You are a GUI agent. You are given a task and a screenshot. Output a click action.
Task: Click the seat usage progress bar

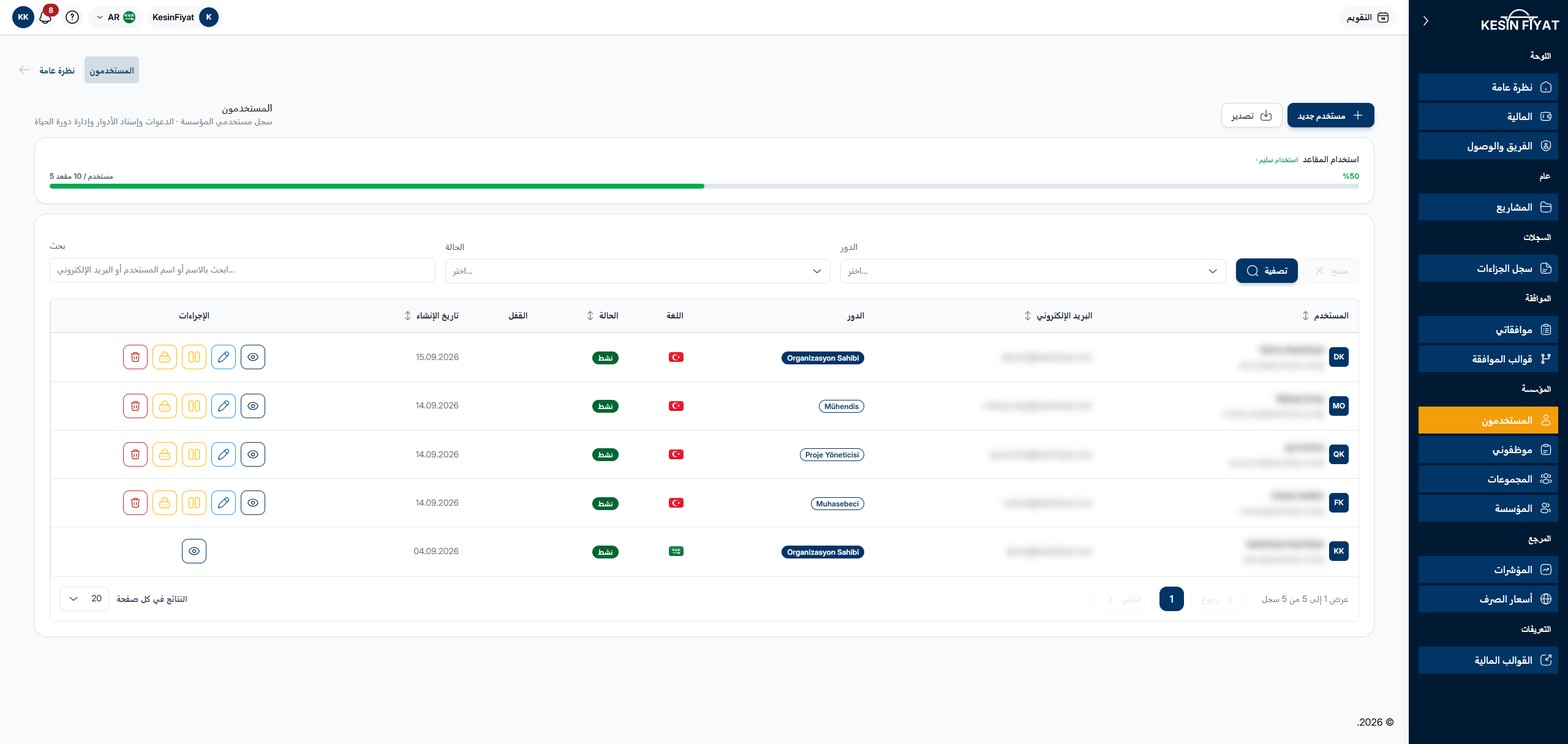(x=704, y=186)
